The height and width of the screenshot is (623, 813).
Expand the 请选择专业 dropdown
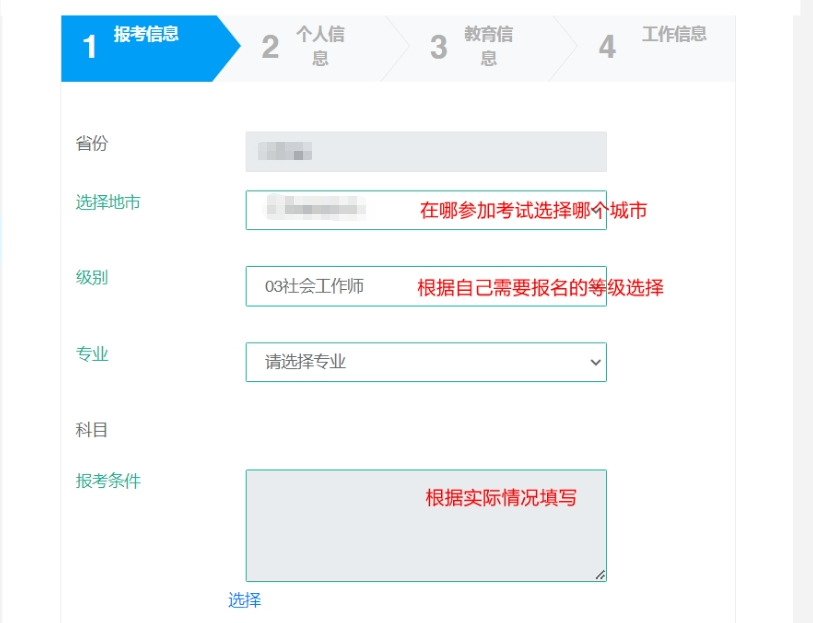click(425, 362)
